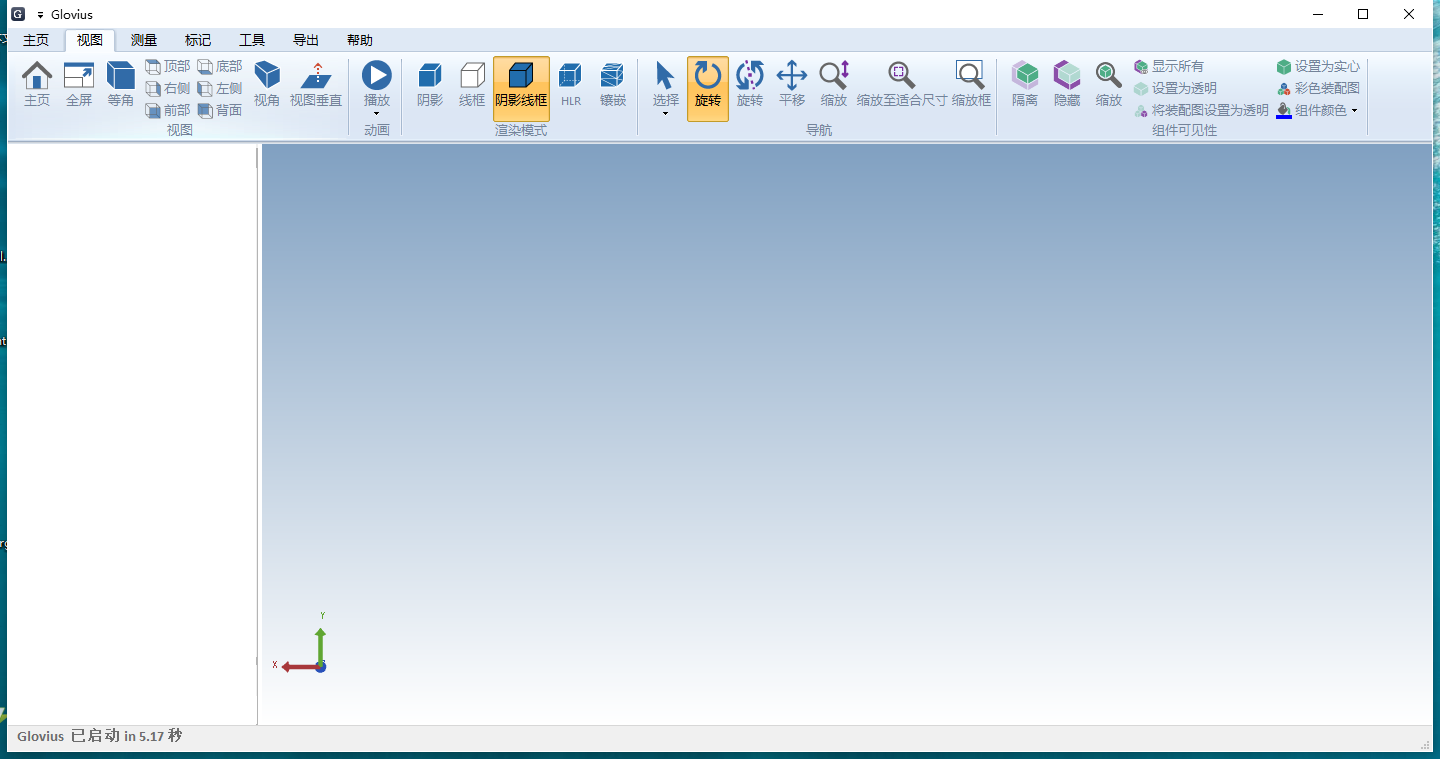Open the 播放 dropdown arrow
Viewport: 1440px width, 759px height.
tap(377, 114)
